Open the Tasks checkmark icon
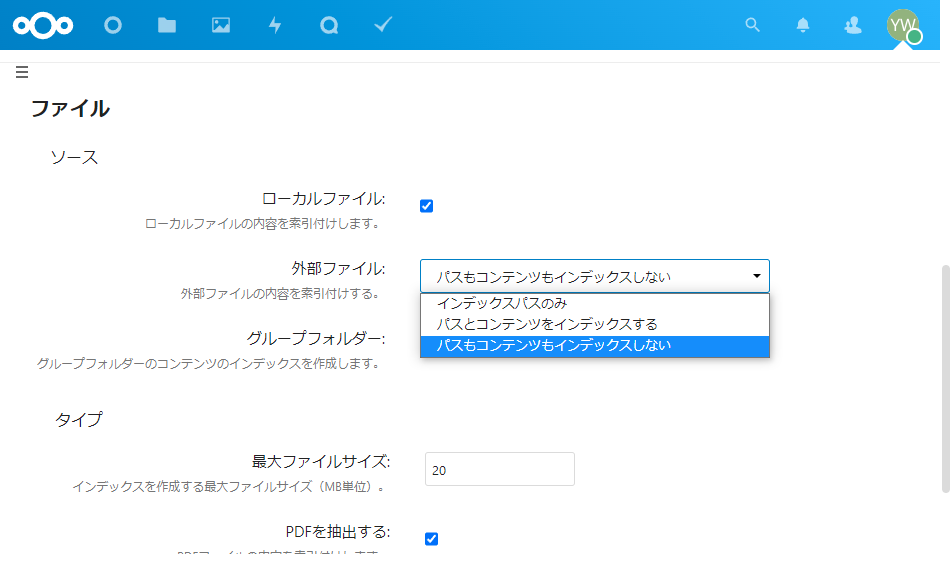Viewport: 952px width, 566px height. click(383, 25)
